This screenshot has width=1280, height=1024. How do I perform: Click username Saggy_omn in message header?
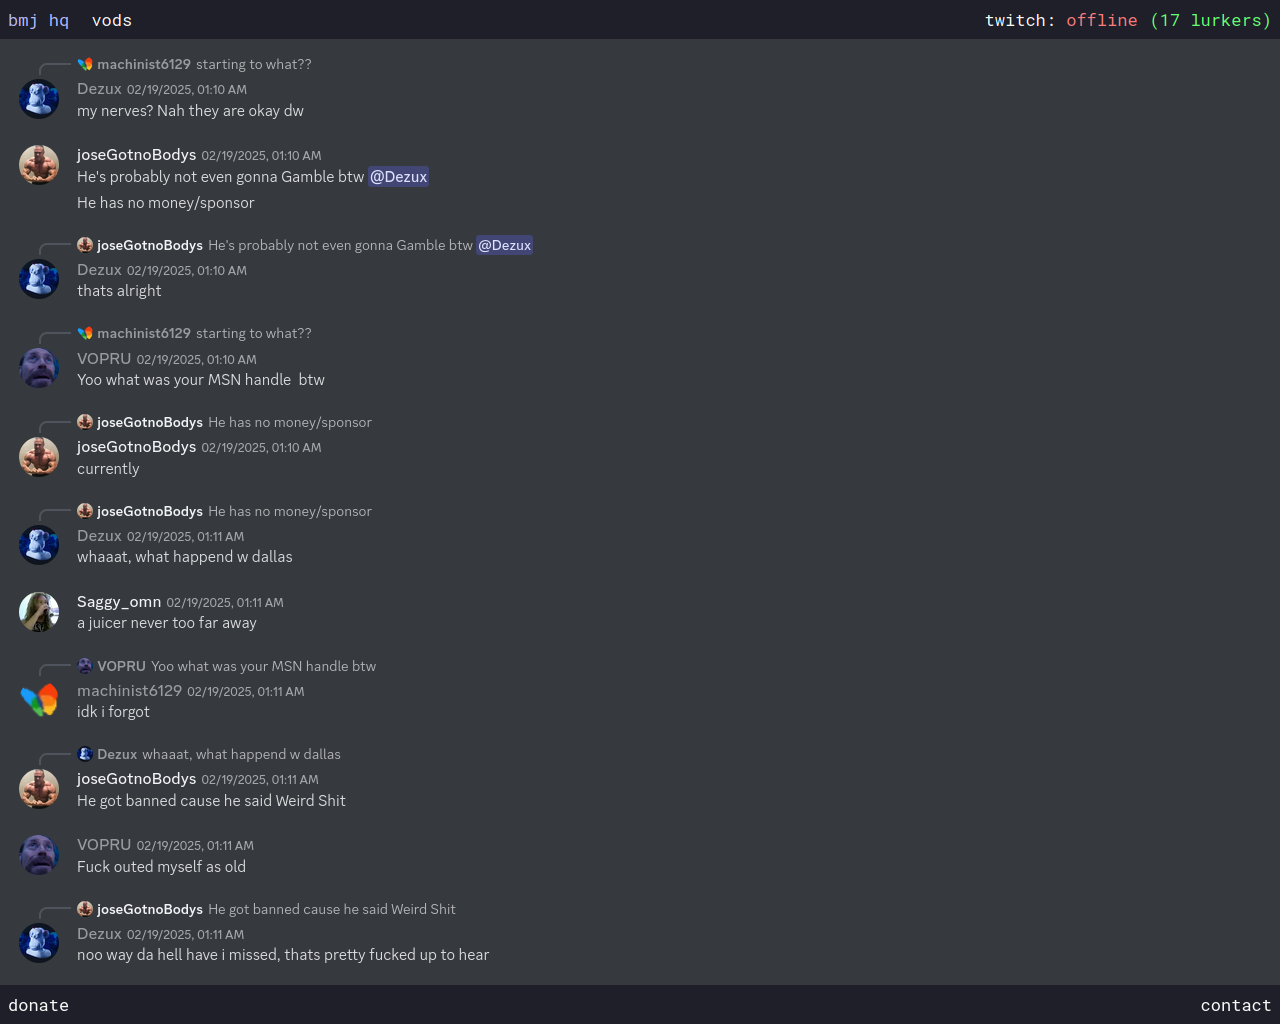[119, 602]
